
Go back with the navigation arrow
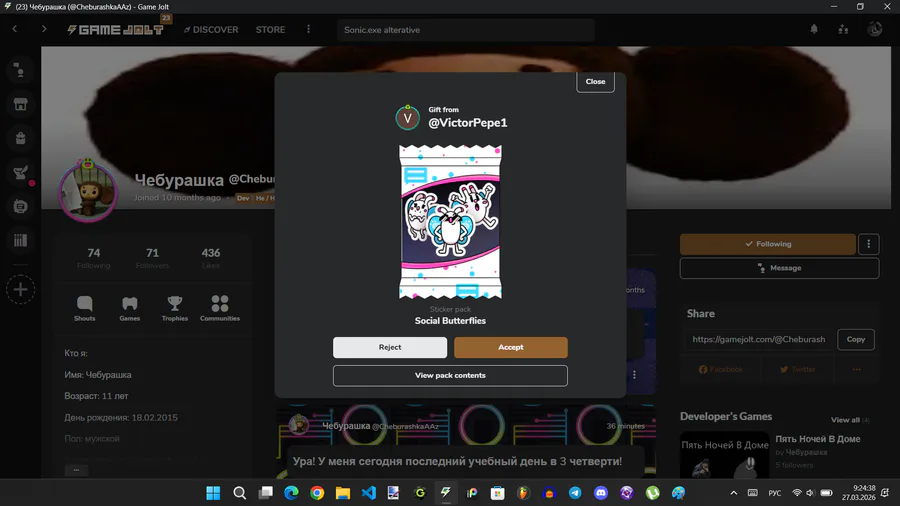(x=15, y=29)
